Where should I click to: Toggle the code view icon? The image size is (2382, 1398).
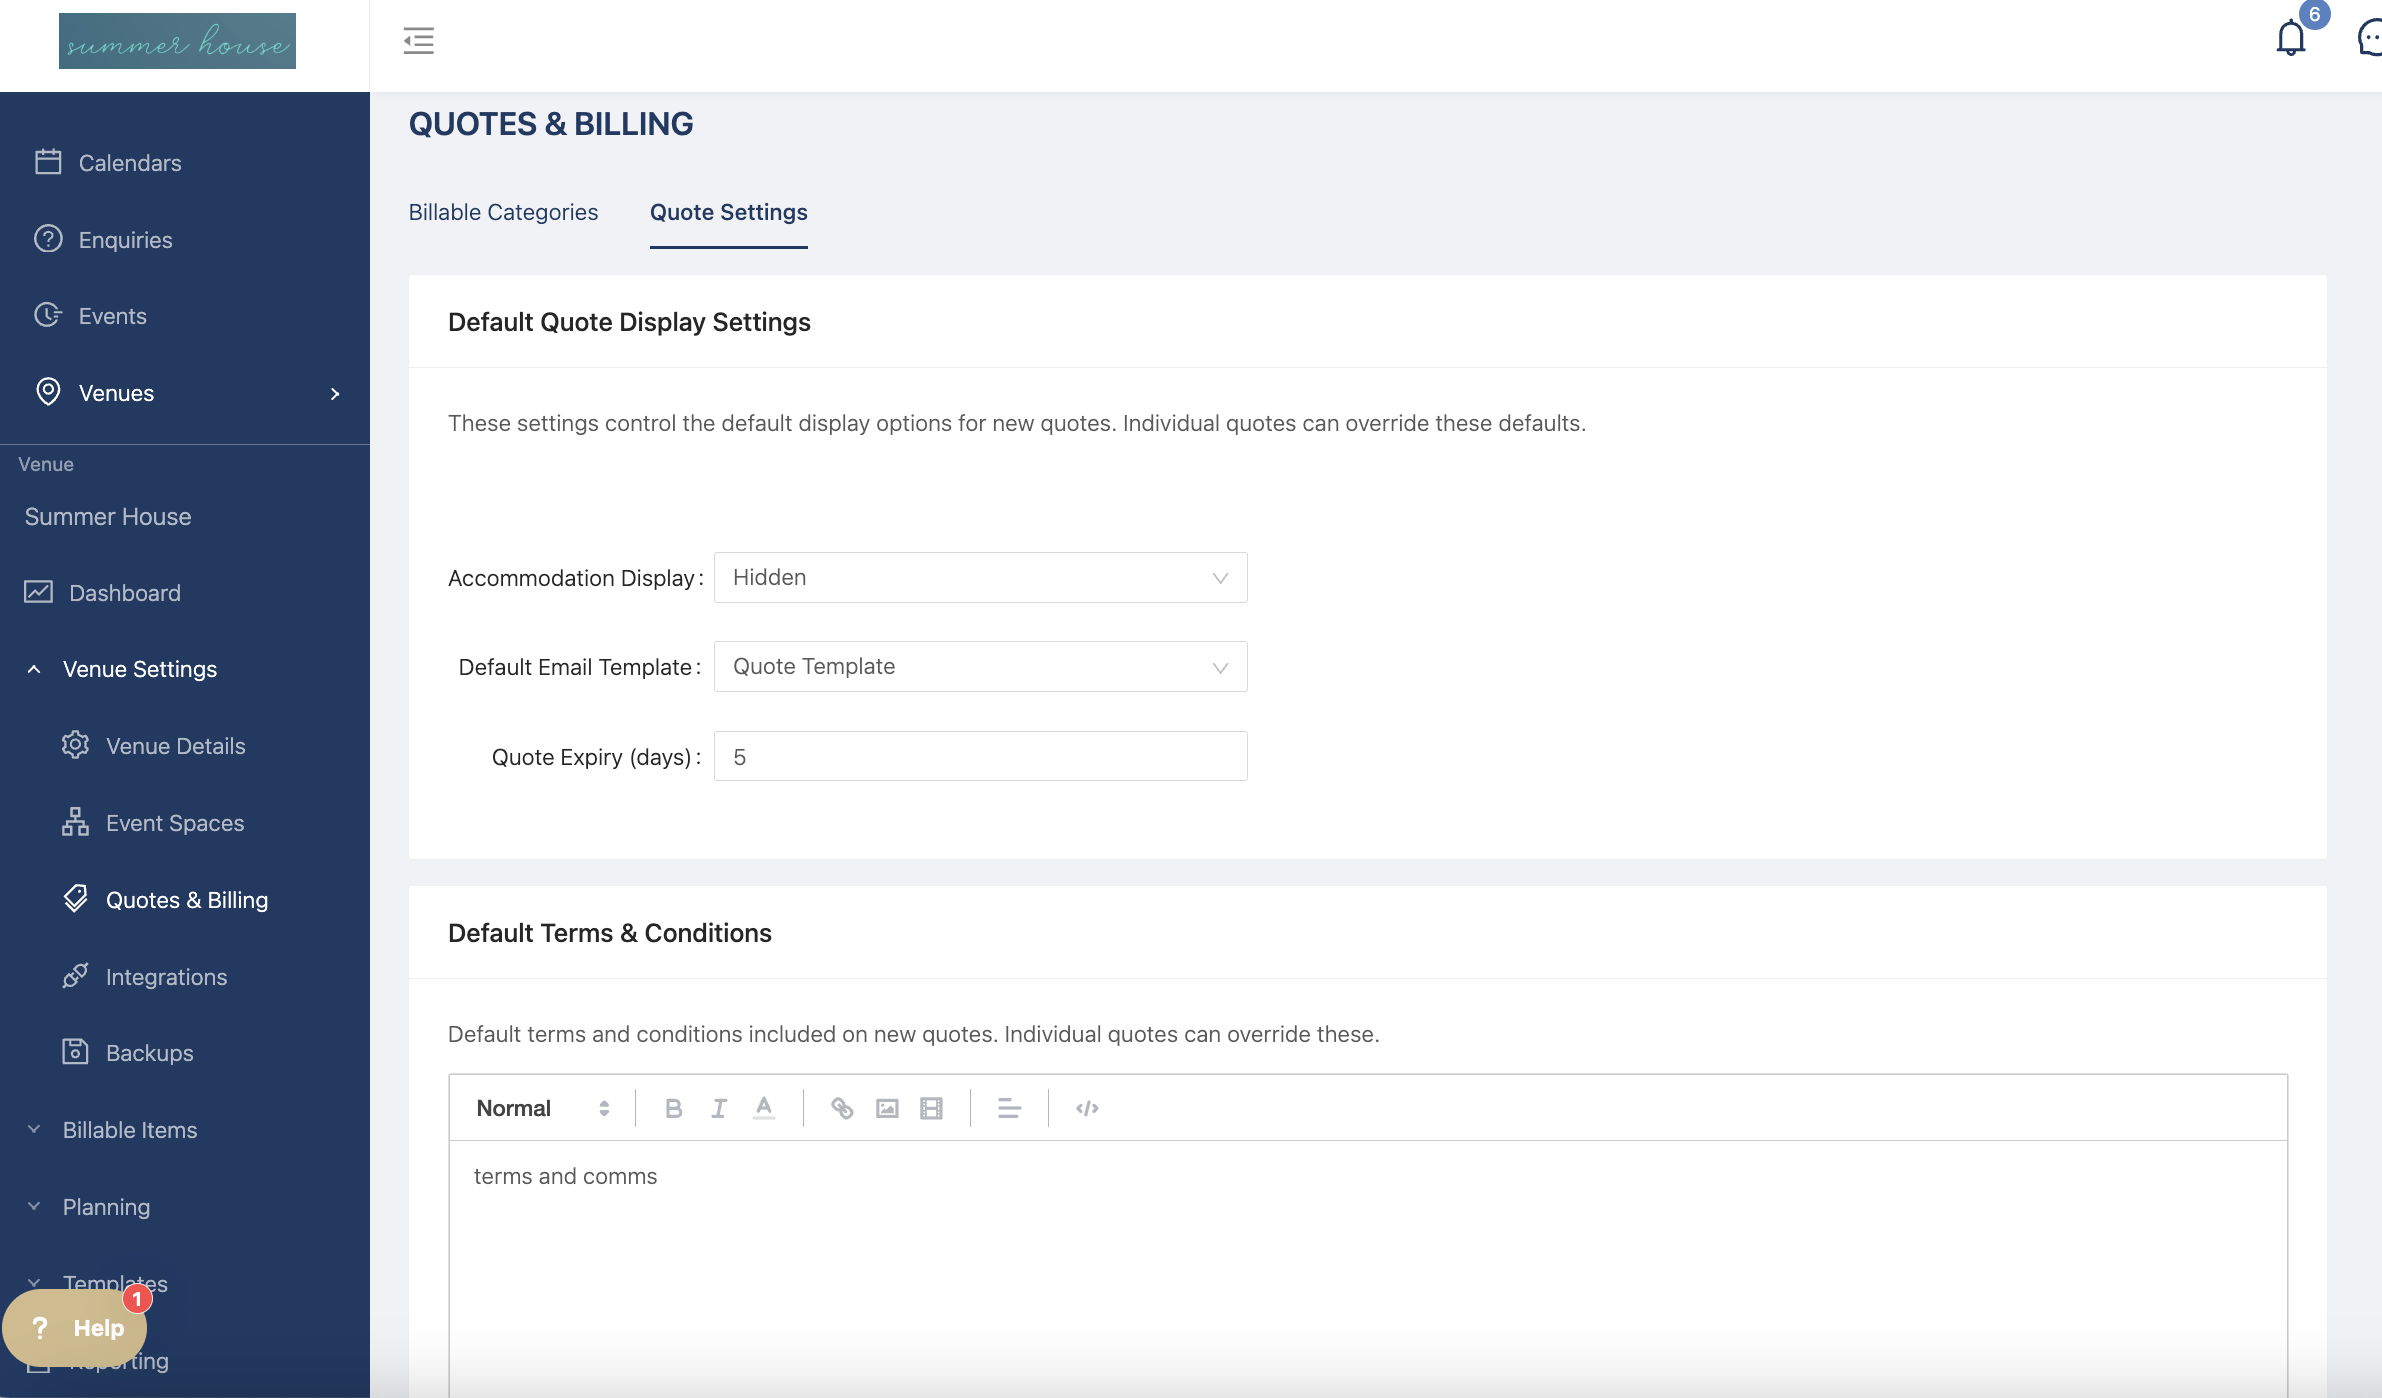1087,1108
